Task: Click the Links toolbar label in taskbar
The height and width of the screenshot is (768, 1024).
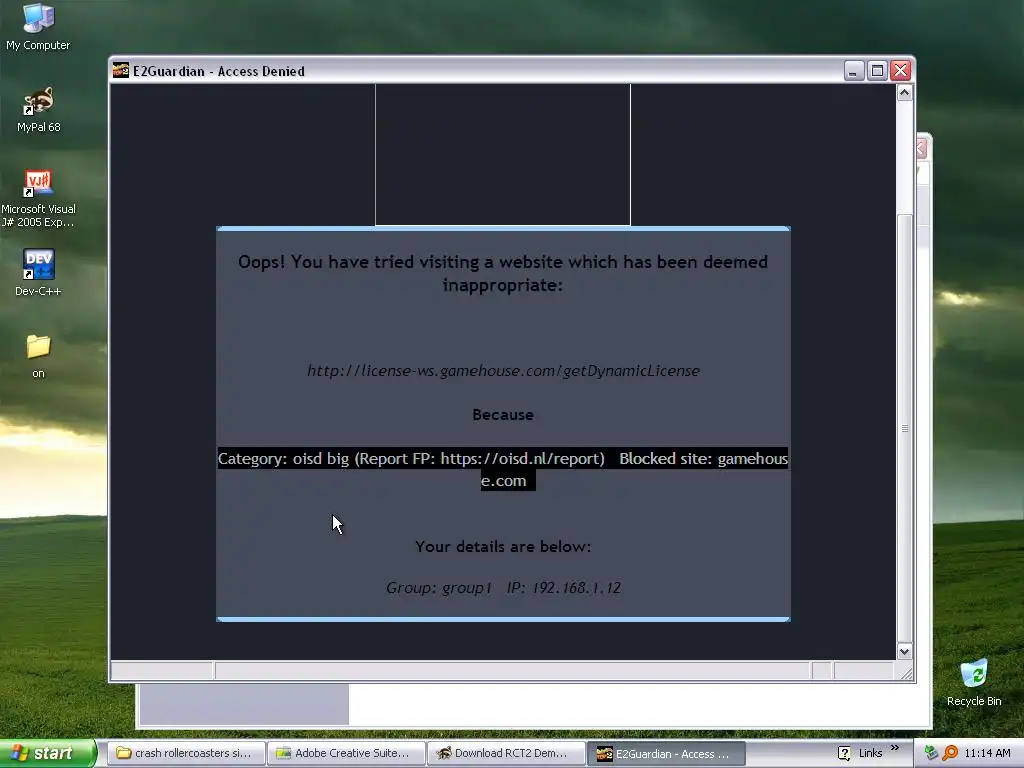Action: pyautogui.click(x=870, y=753)
